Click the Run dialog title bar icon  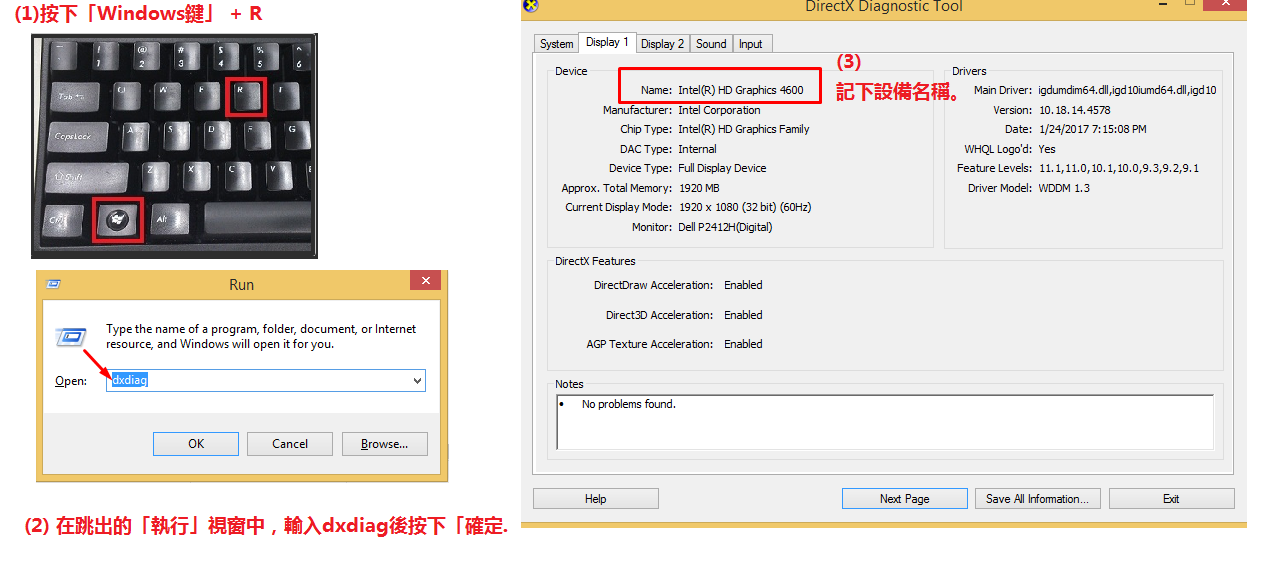pyautogui.click(x=51, y=285)
